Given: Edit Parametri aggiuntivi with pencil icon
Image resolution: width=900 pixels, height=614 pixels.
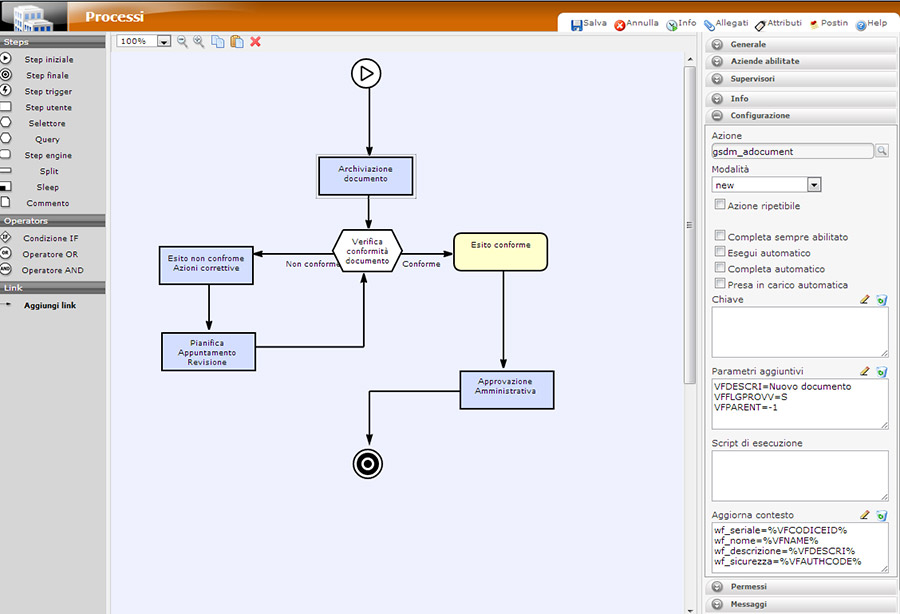Looking at the screenshot, I should click(865, 371).
